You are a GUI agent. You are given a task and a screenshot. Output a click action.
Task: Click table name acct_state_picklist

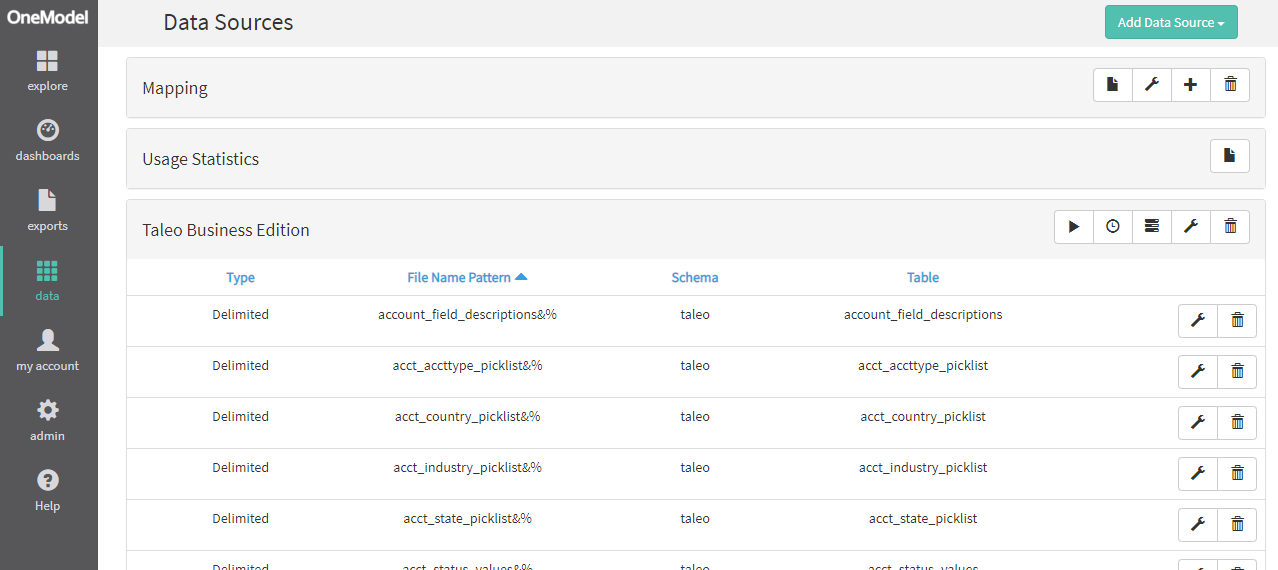pyautogui.click(x=923, y=519)
